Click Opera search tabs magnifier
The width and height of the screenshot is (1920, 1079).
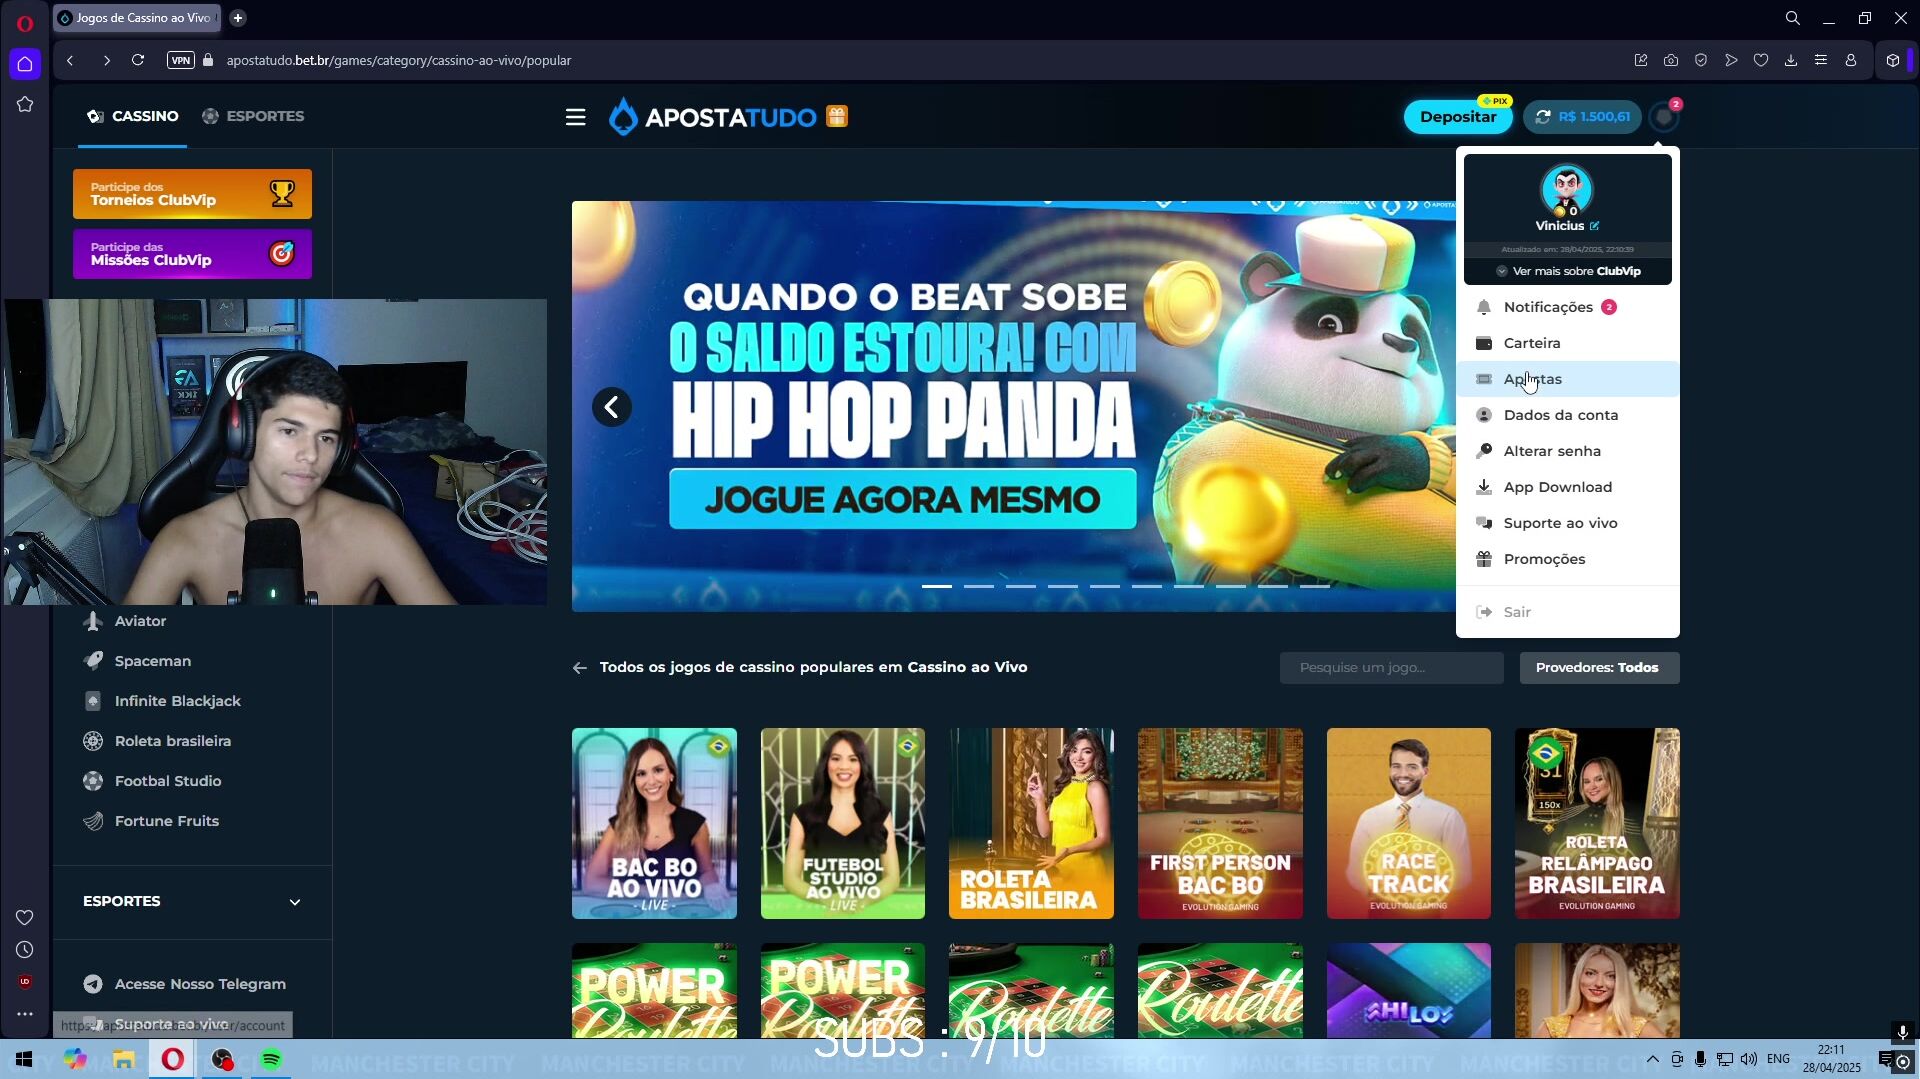click(x=1793, y=18)
